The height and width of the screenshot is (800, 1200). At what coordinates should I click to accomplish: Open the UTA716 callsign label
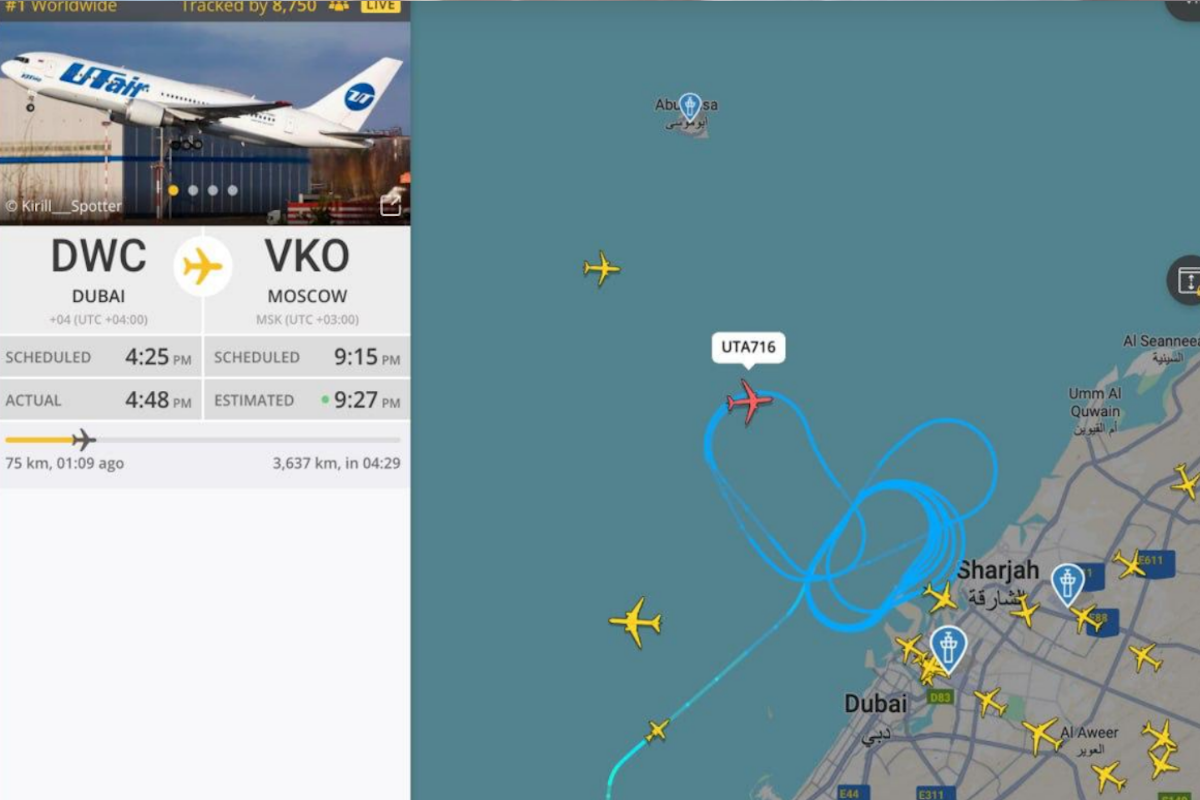pos(748,348)
